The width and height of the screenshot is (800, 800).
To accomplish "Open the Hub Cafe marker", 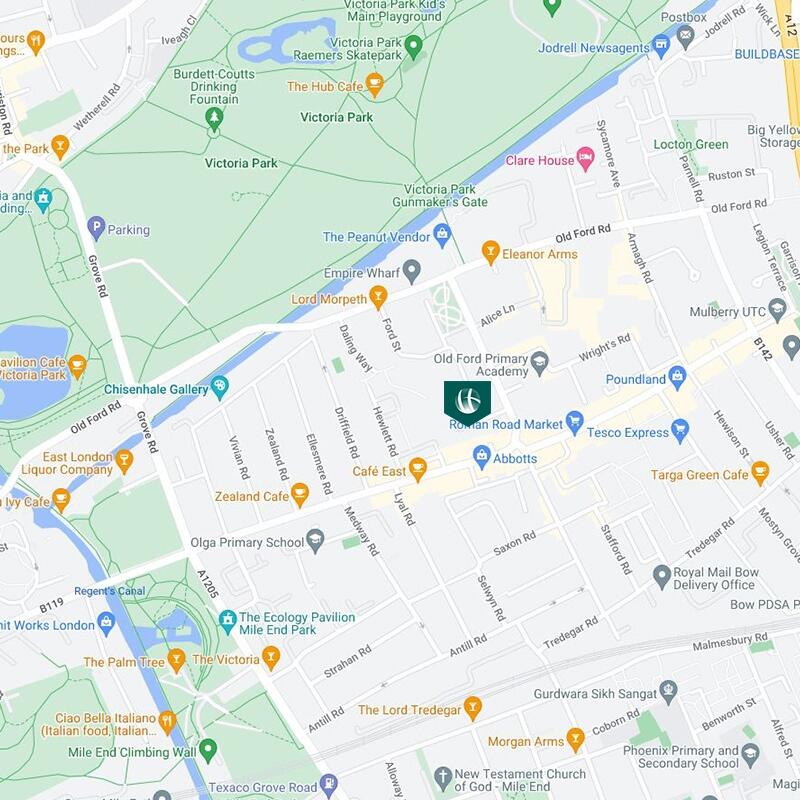I will 374,85.
